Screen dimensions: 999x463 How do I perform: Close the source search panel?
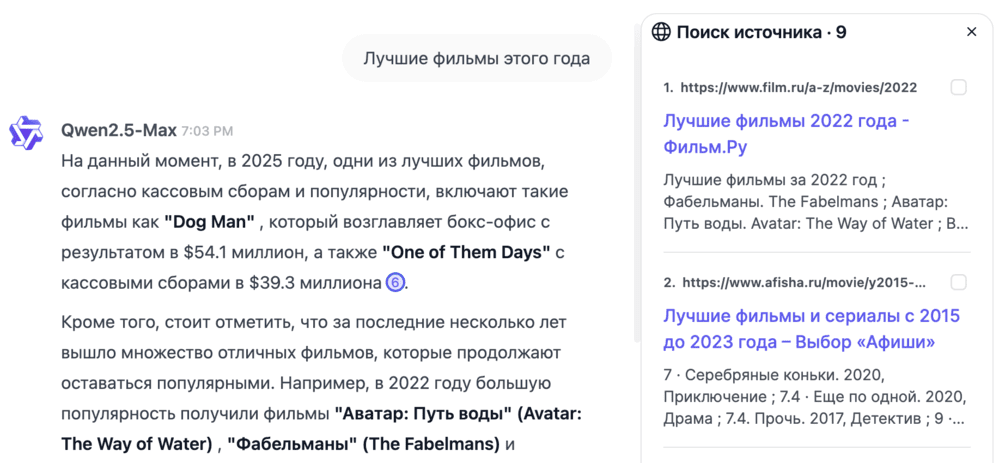971,32
